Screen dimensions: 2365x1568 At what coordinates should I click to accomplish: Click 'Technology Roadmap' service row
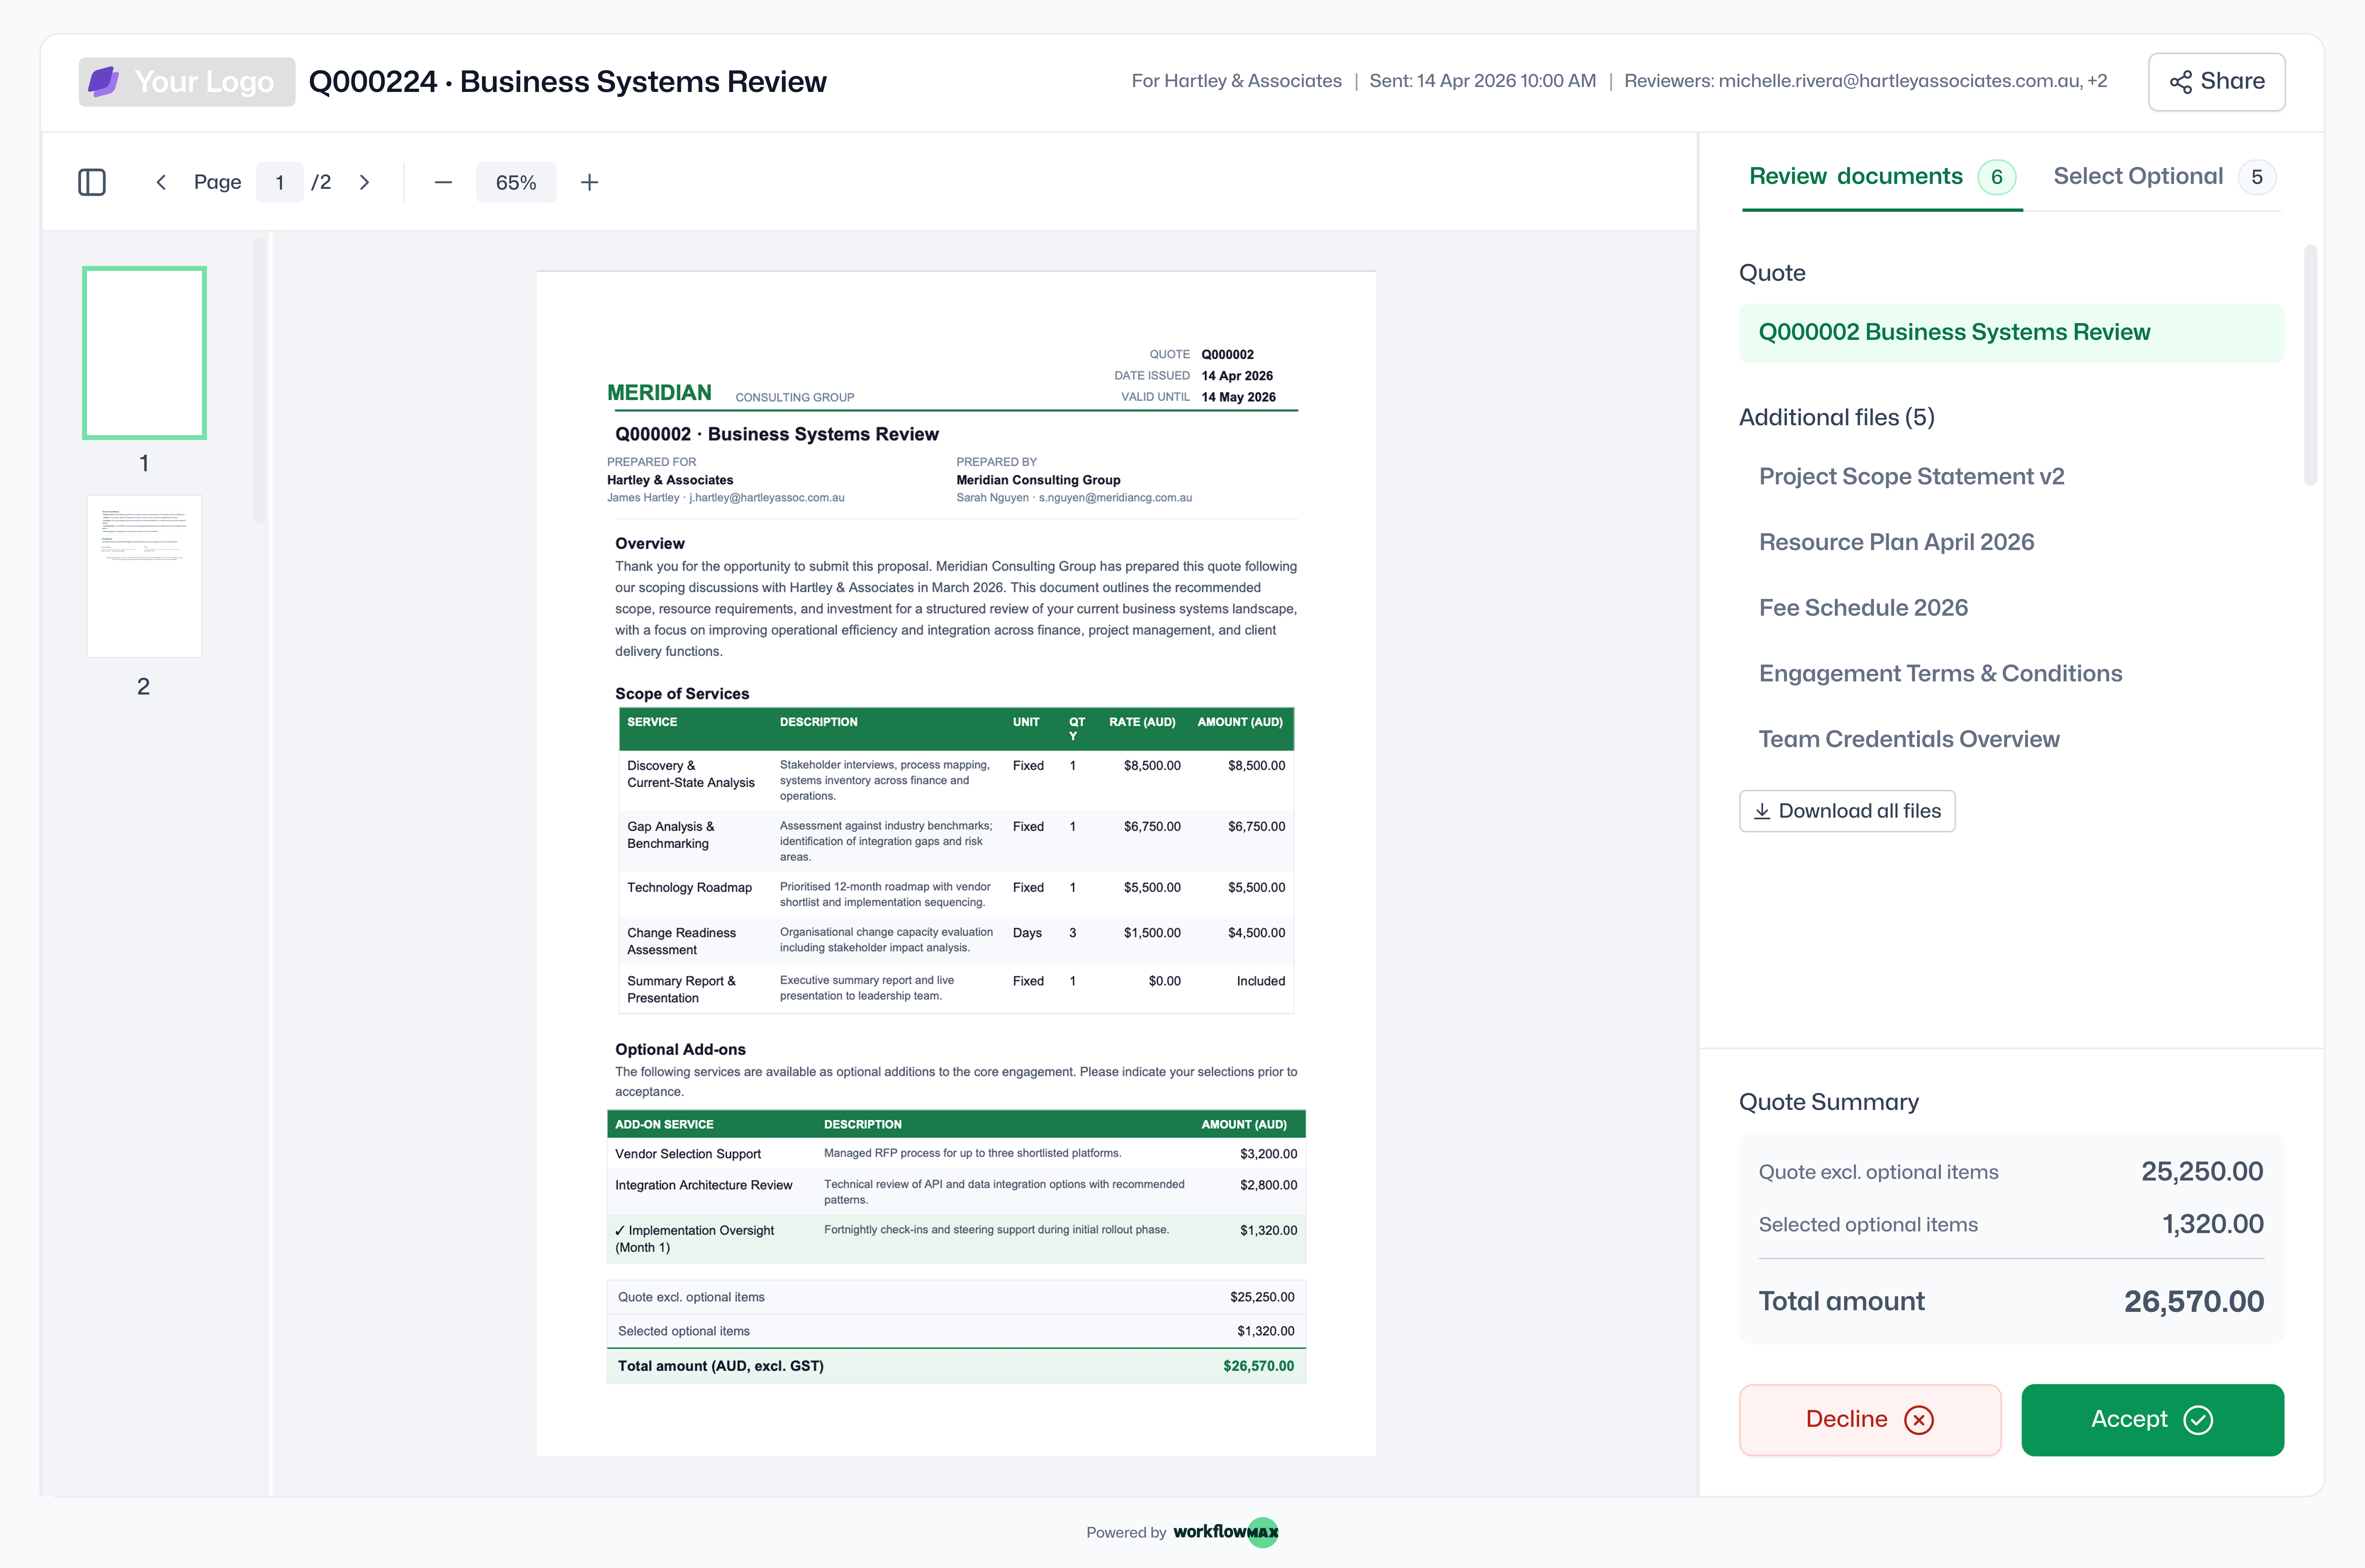pos(956,894)
